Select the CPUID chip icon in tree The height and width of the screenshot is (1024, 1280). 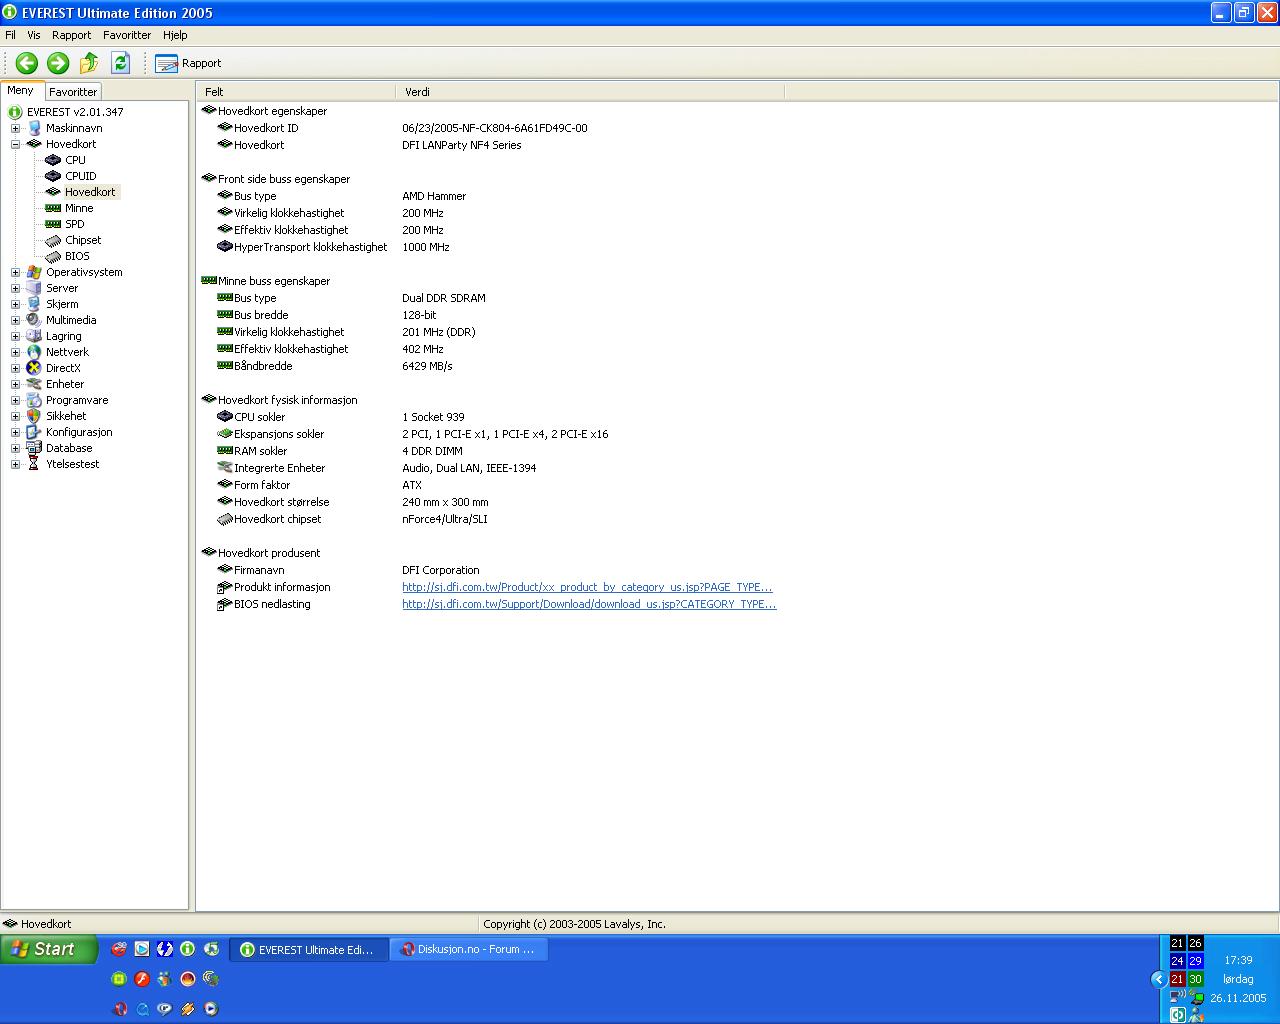coord(53,176)
